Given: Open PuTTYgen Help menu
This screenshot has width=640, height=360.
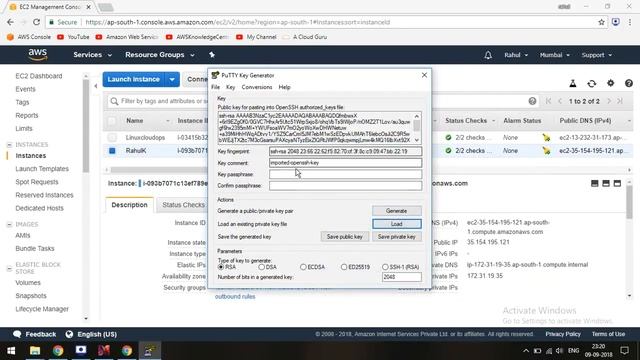Looking at the screenshot, I should point(284,87).
